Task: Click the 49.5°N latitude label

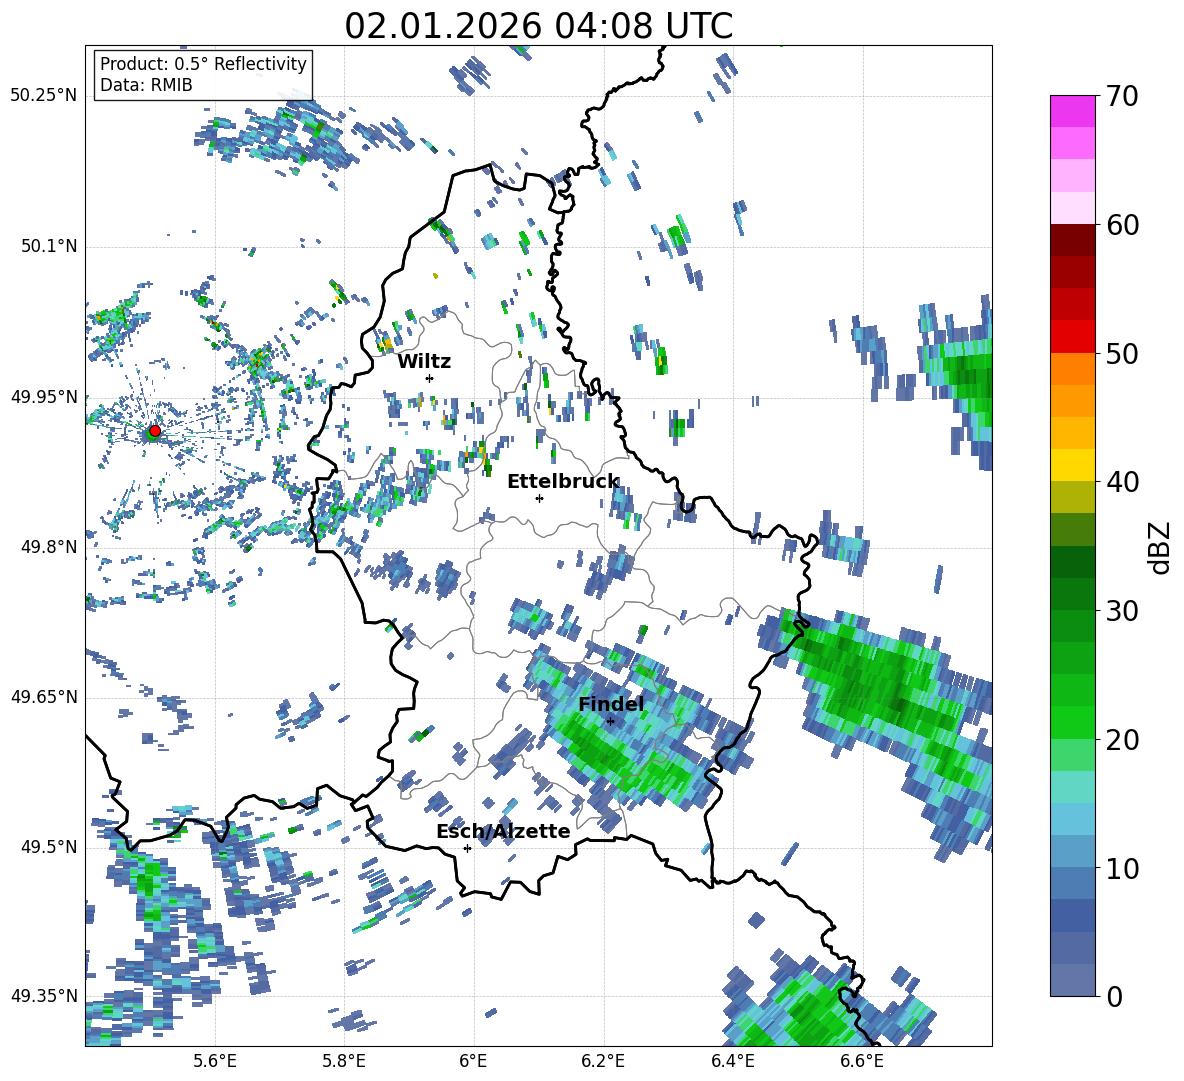Action: click(x=49, y=846)
